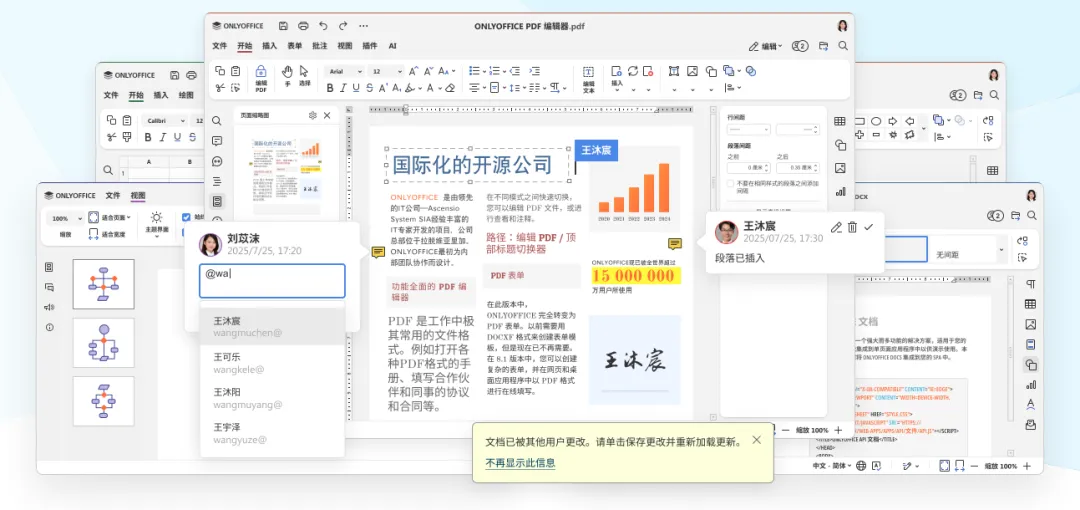Zoom in with plus button in document window
Viewport: 1080px width, 510px height.
(x=1027, y=466)
